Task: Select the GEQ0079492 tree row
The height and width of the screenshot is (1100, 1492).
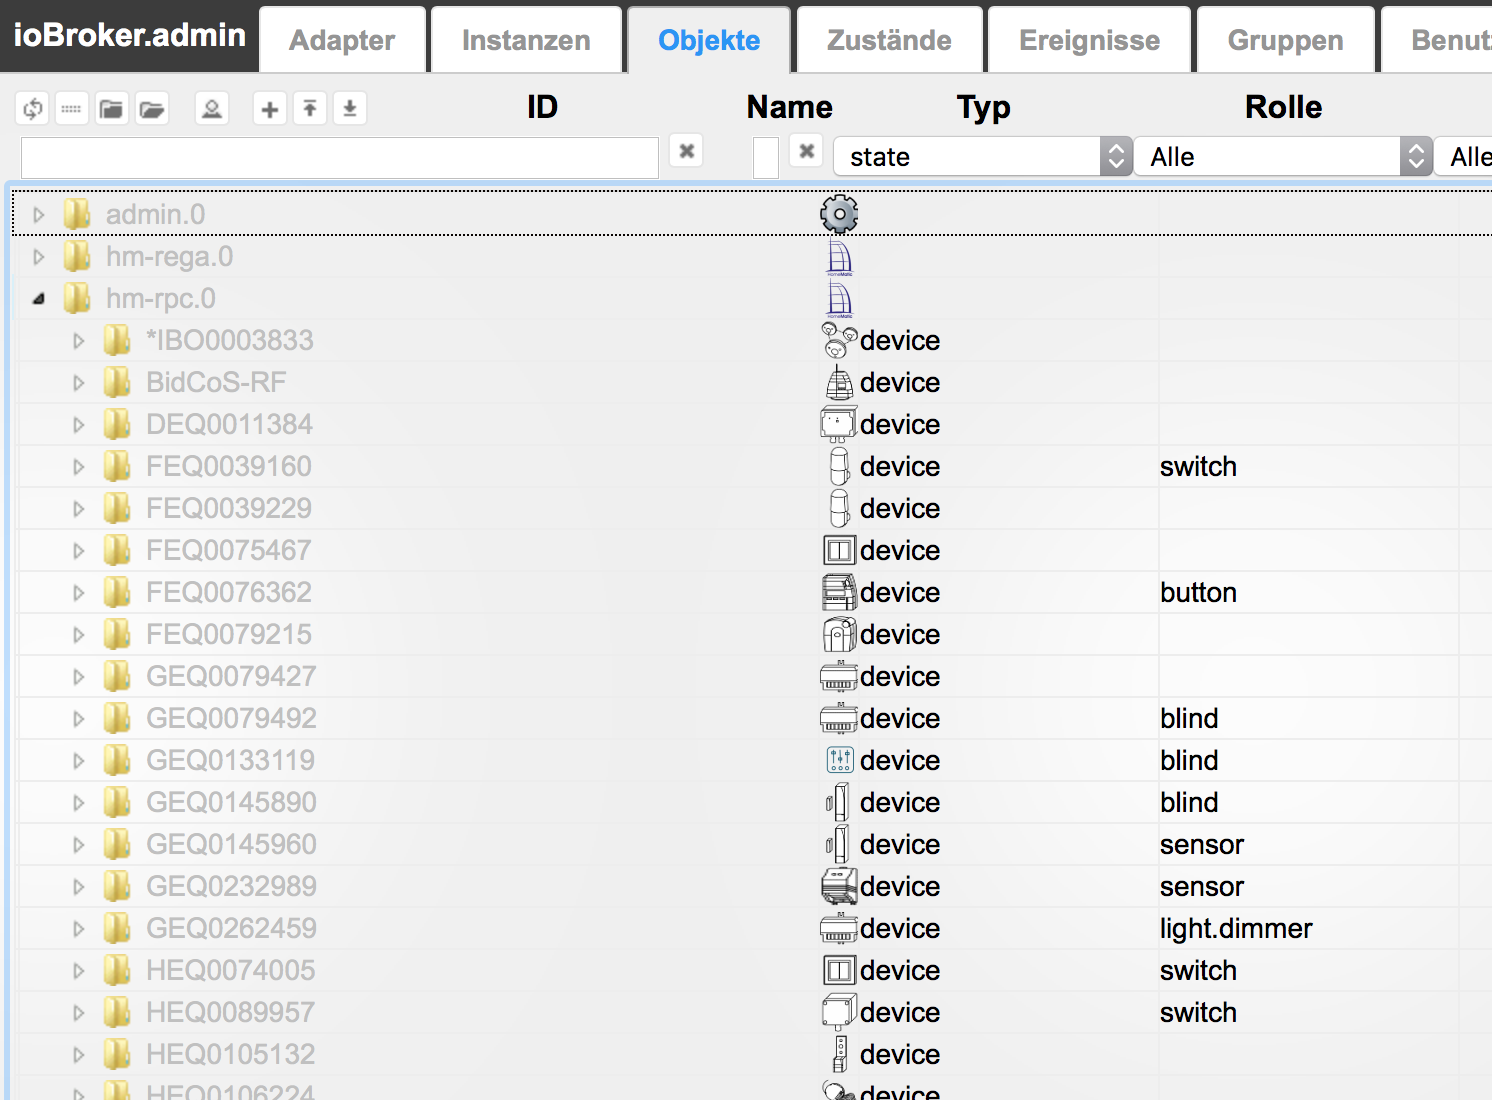Action: [752, 719]
